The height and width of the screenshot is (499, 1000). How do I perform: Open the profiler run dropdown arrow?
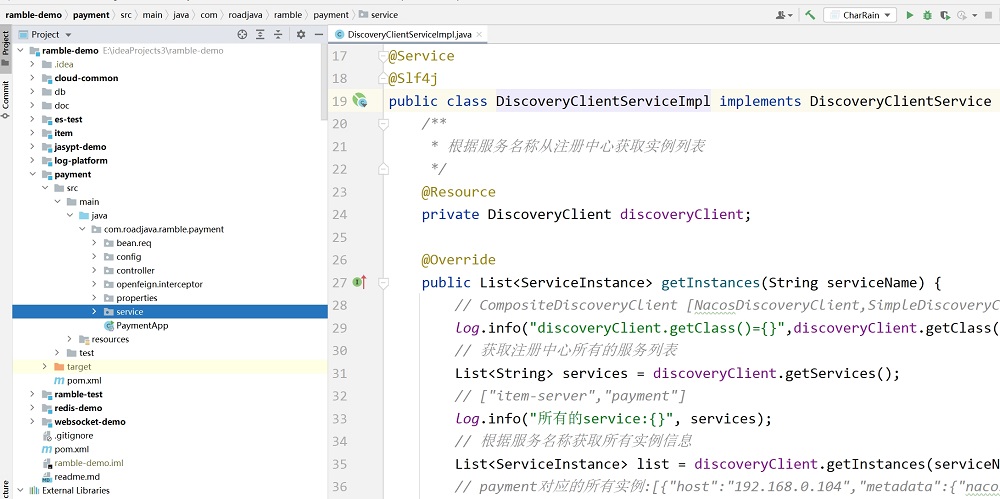pyautogui.click(x=974, y=15)
